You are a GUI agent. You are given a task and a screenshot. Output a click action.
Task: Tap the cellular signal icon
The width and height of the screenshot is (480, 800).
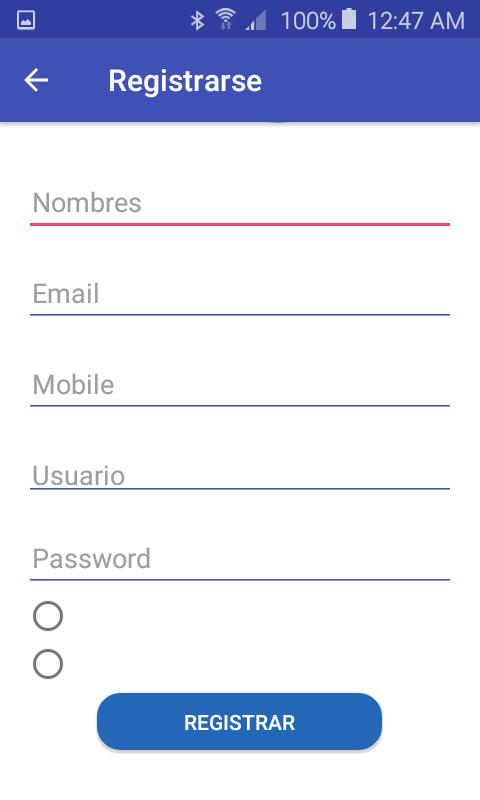pos(256,21)
